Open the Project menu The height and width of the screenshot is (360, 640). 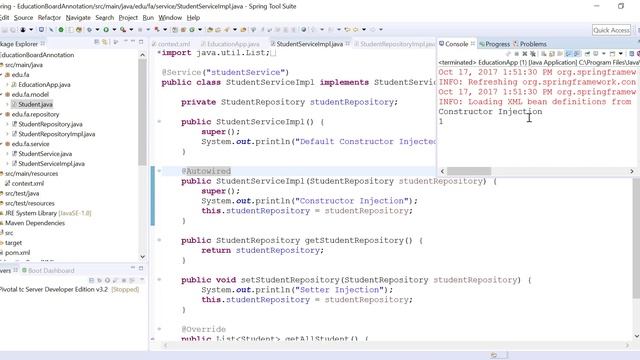(128, 18)
